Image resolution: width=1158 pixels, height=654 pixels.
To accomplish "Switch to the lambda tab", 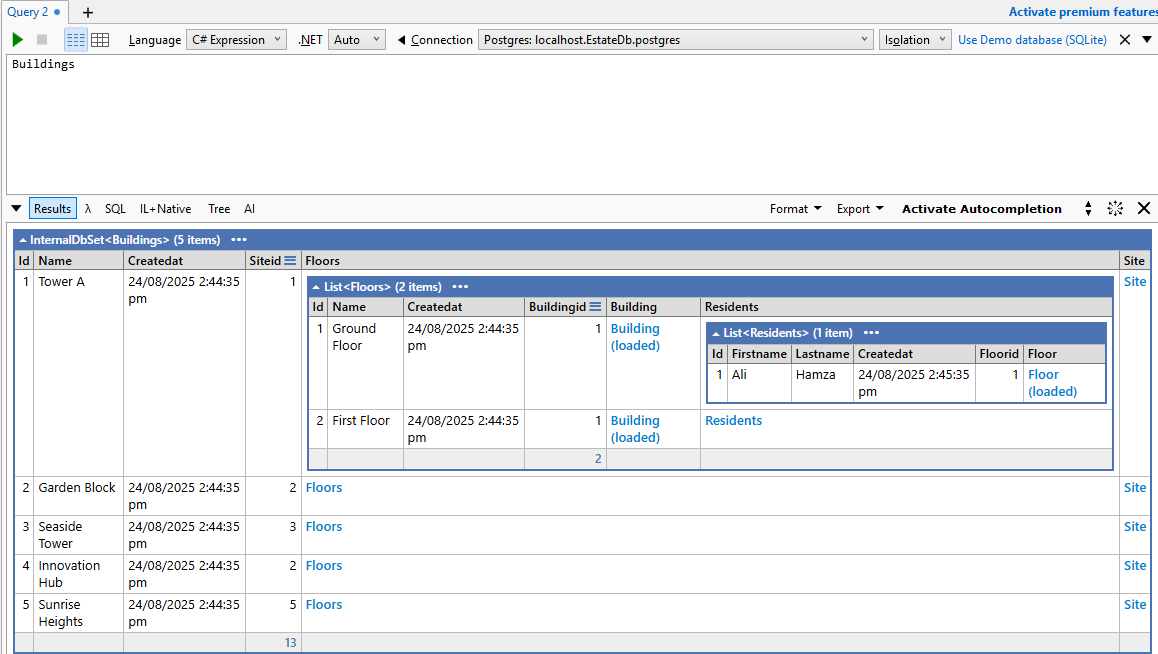I will point(88,209).
